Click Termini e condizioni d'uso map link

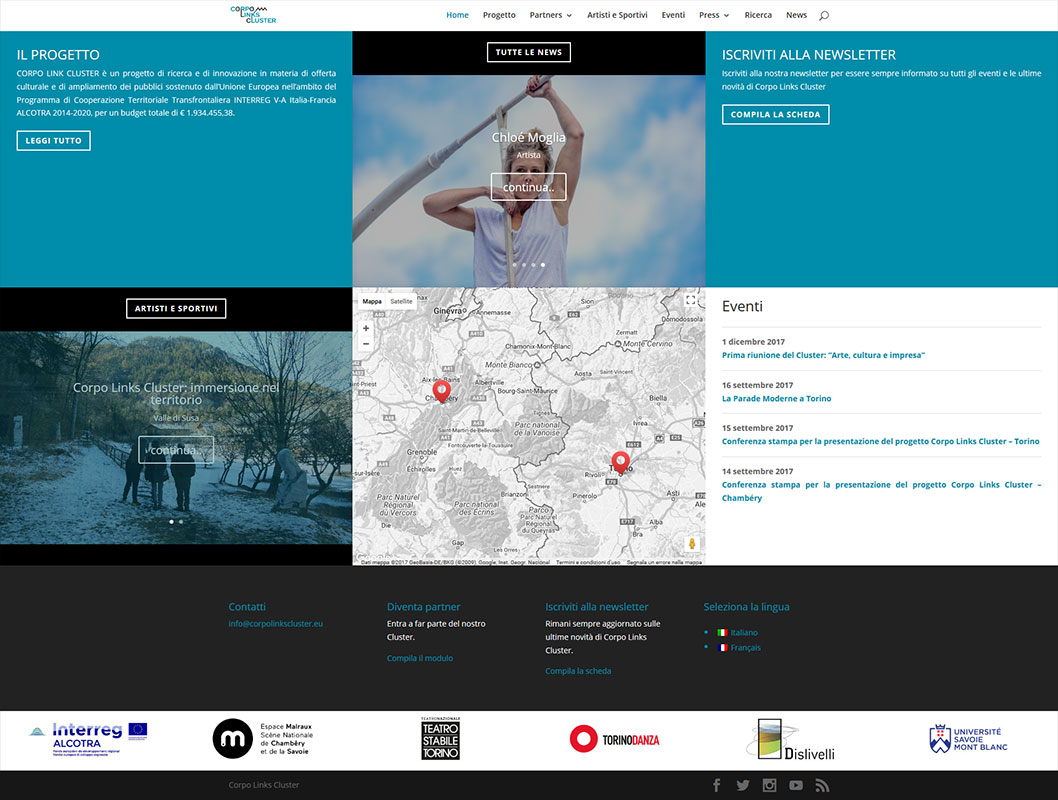[588, 562]
